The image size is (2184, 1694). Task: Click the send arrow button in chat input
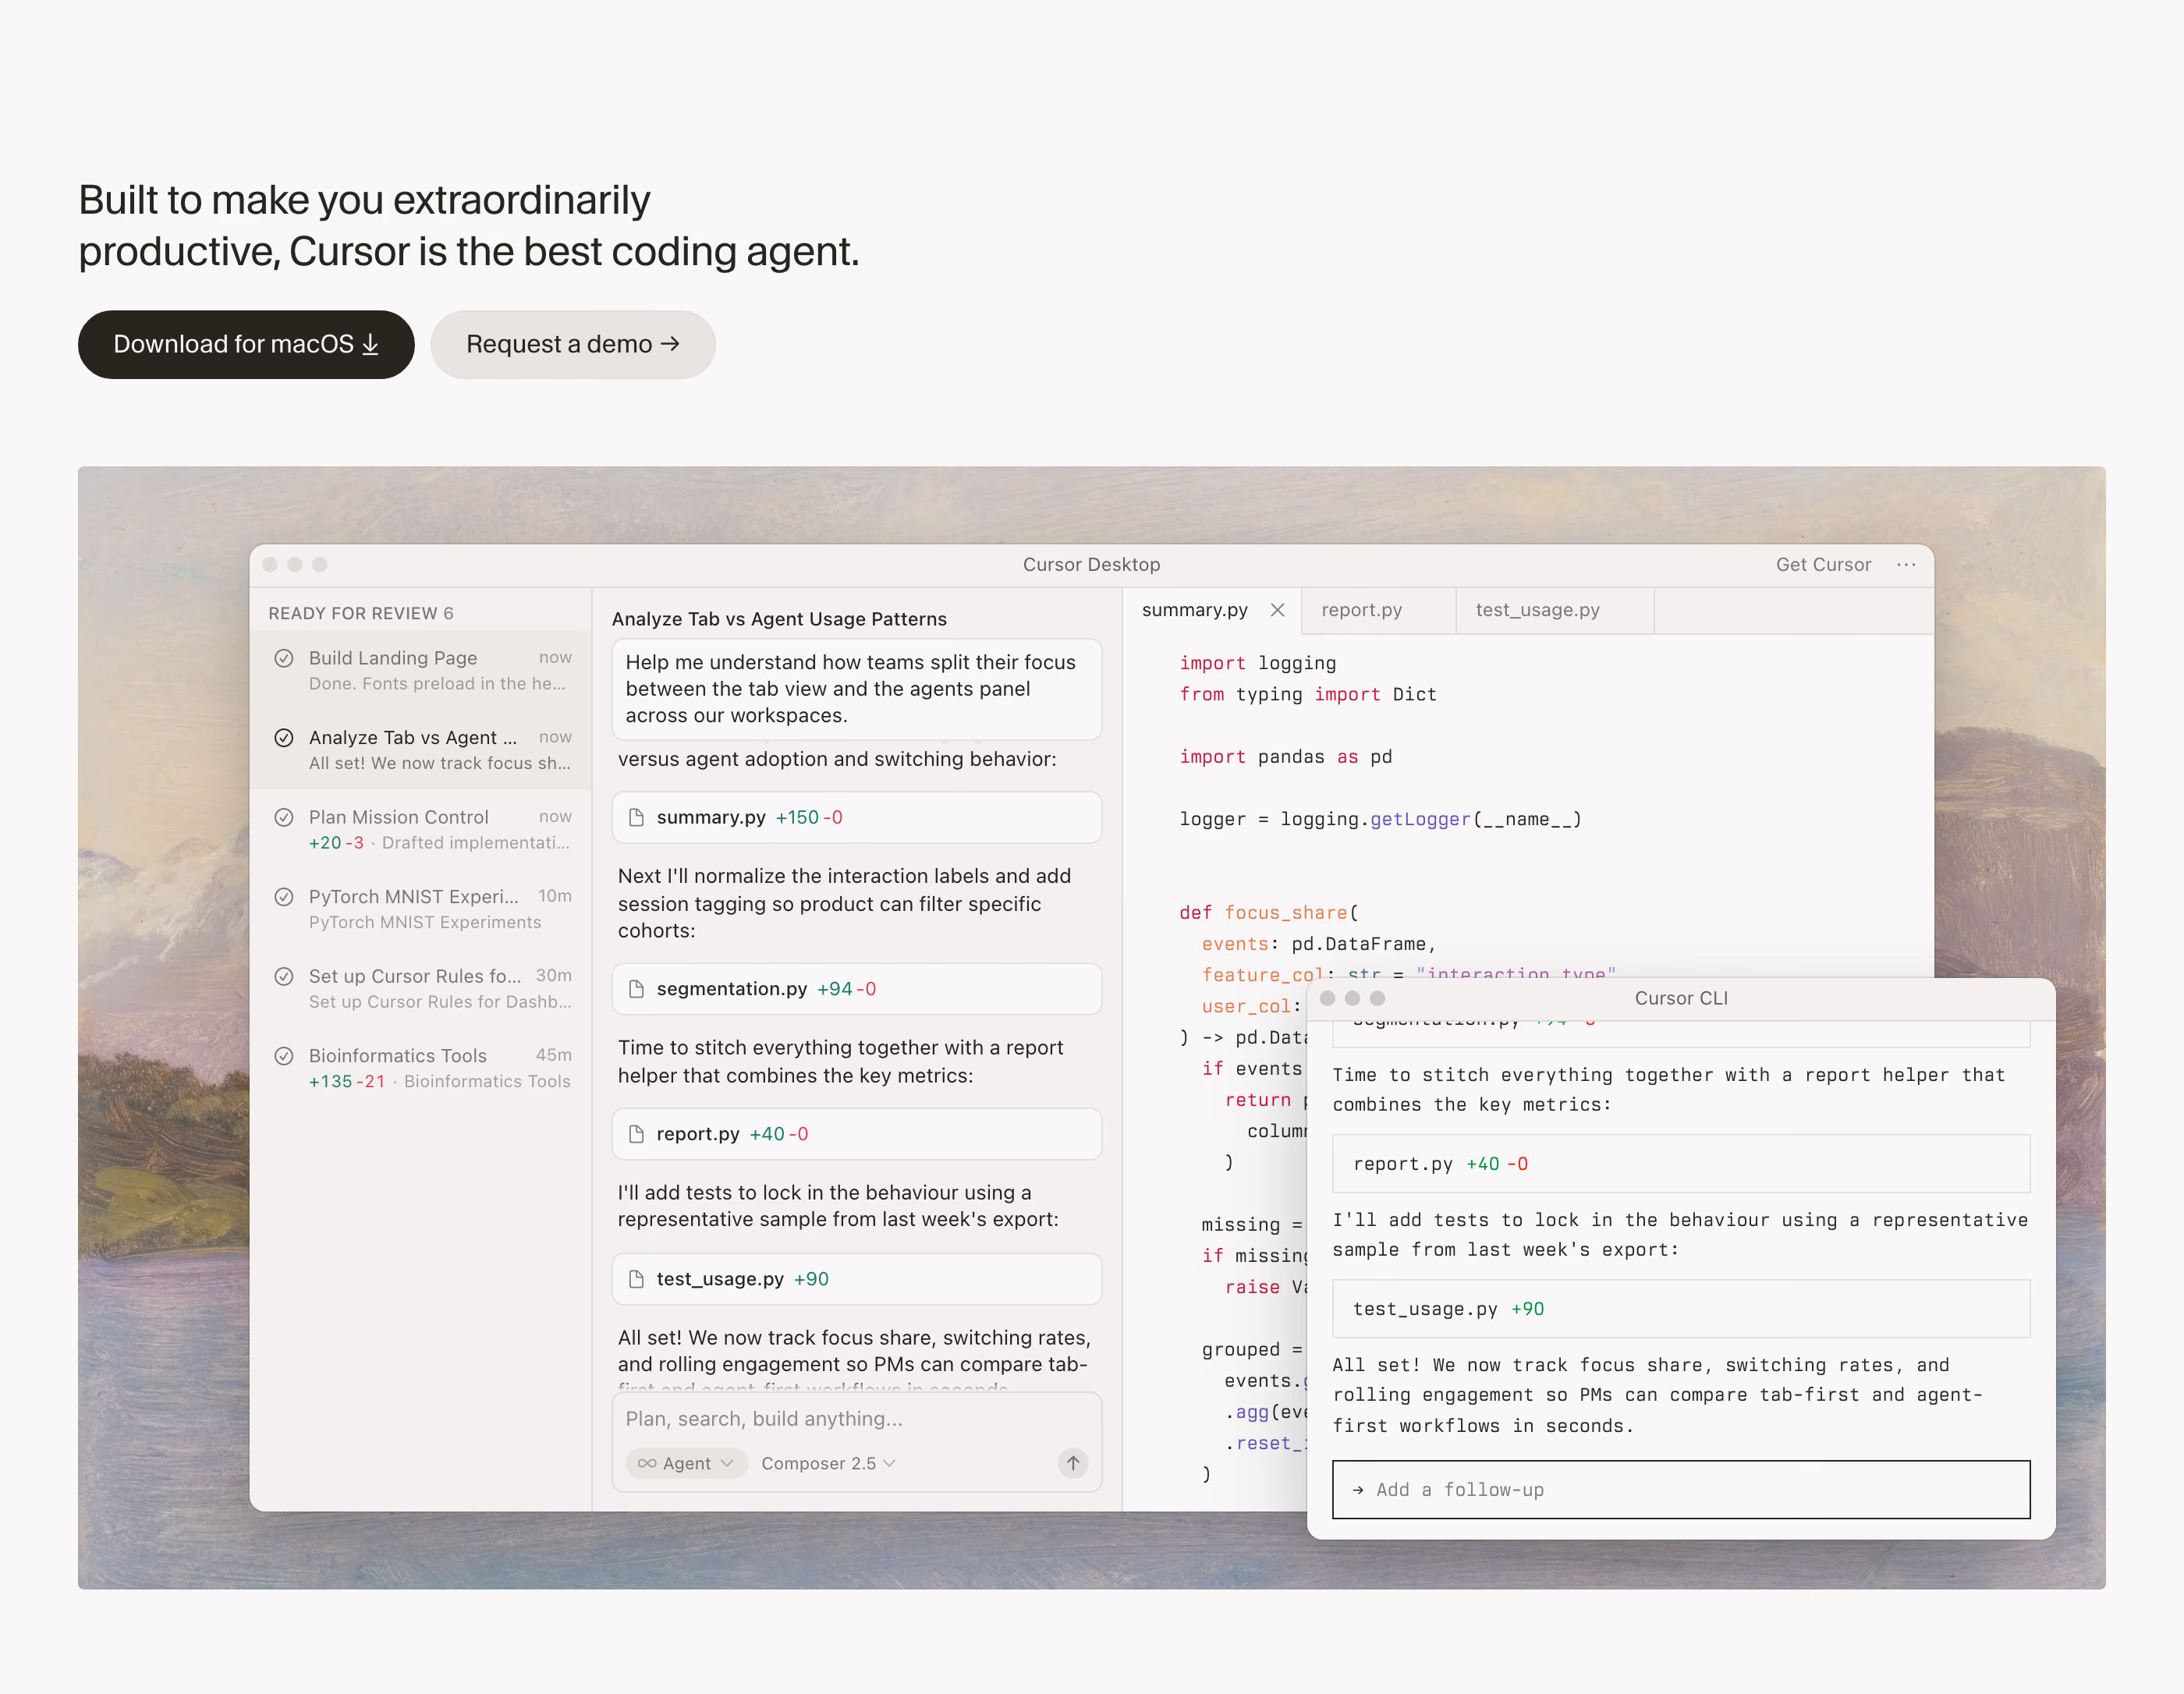pos(1073,1463)
